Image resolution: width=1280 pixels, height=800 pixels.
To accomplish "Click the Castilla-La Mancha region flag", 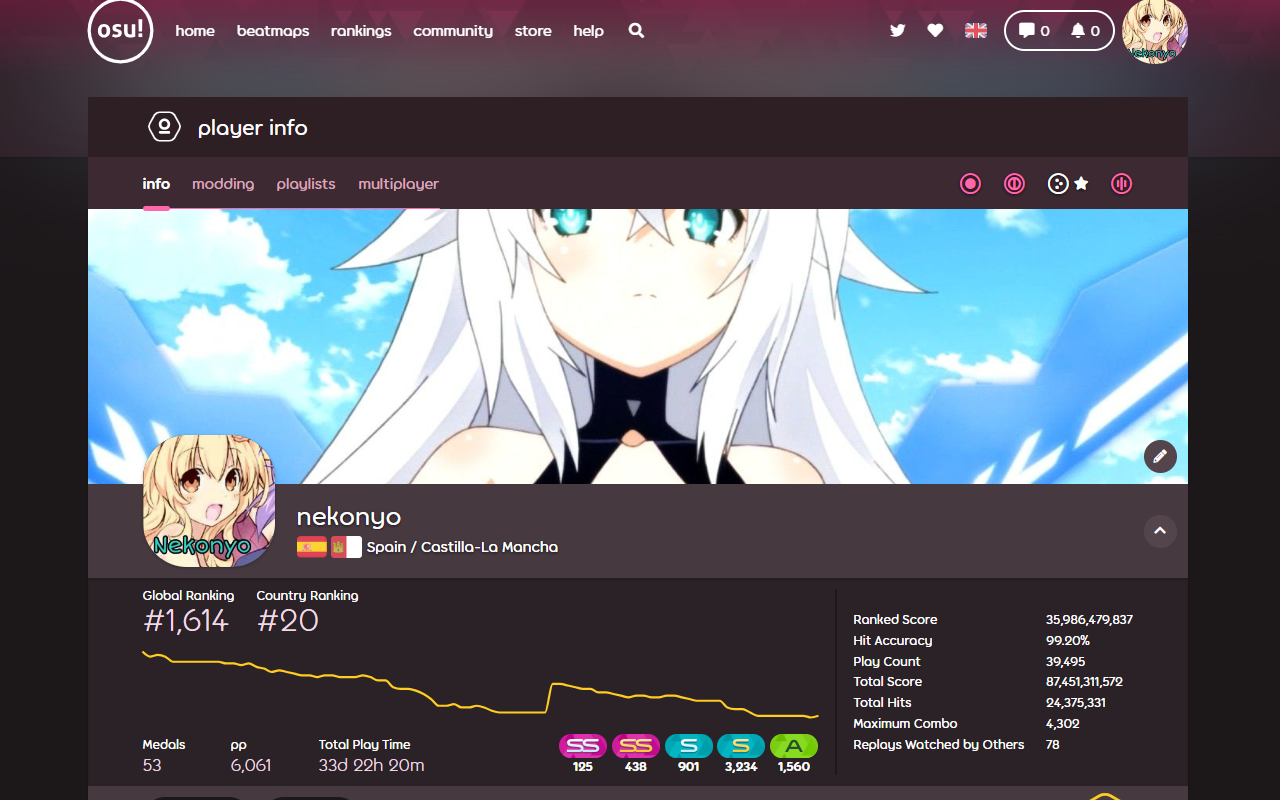I will coord(346,547).
